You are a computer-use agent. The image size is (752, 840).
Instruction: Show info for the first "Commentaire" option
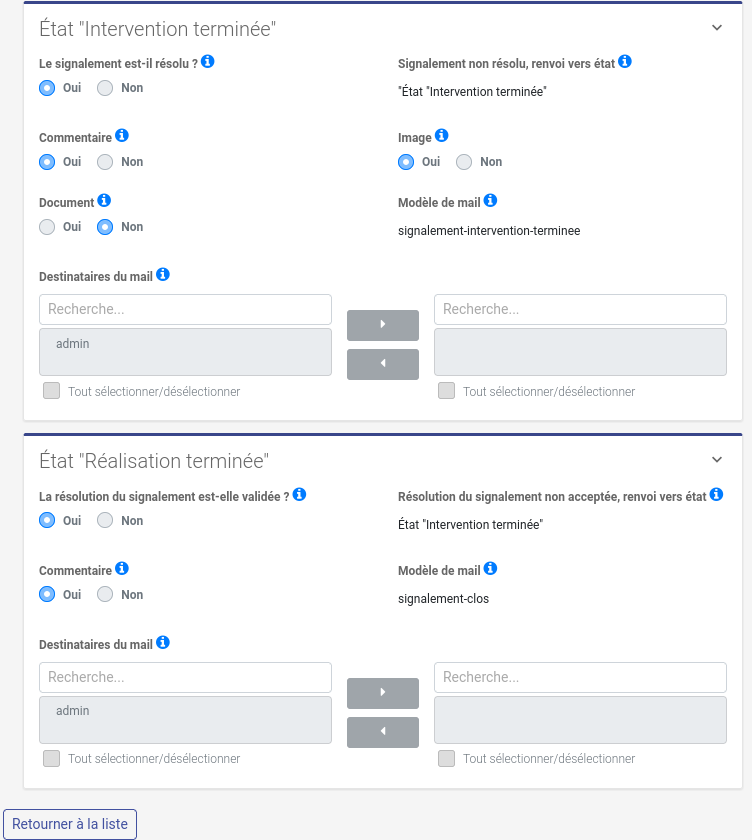pos(123,136)
